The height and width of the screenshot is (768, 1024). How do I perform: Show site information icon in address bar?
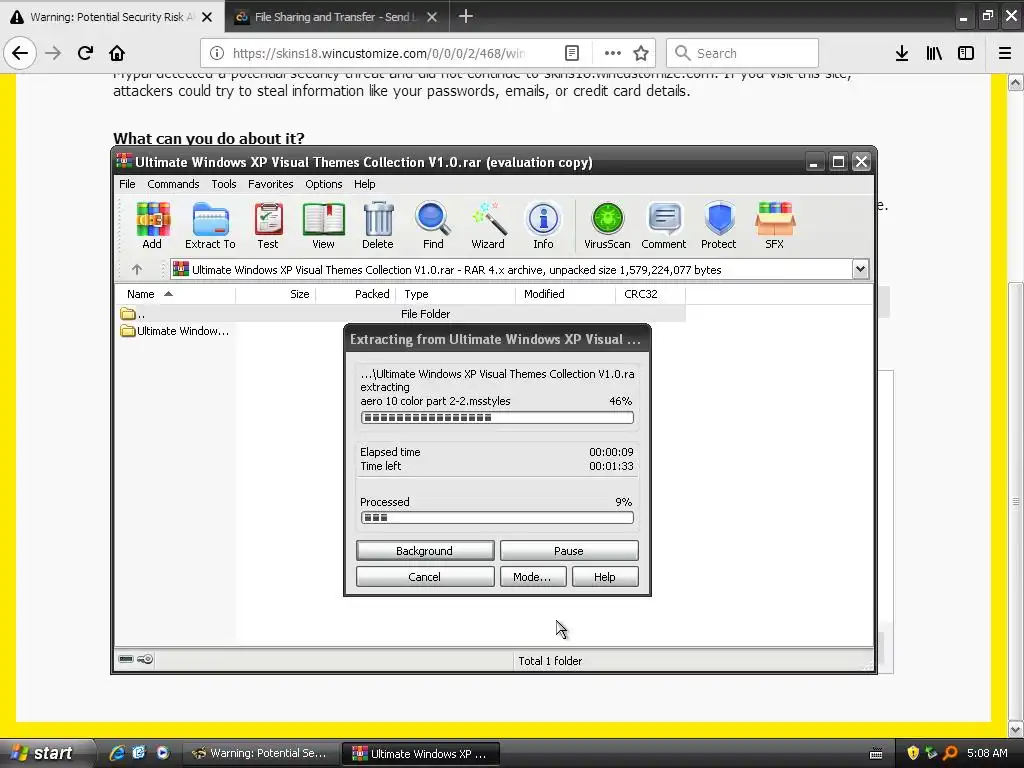pyautogui.click(x=217, y=53)
